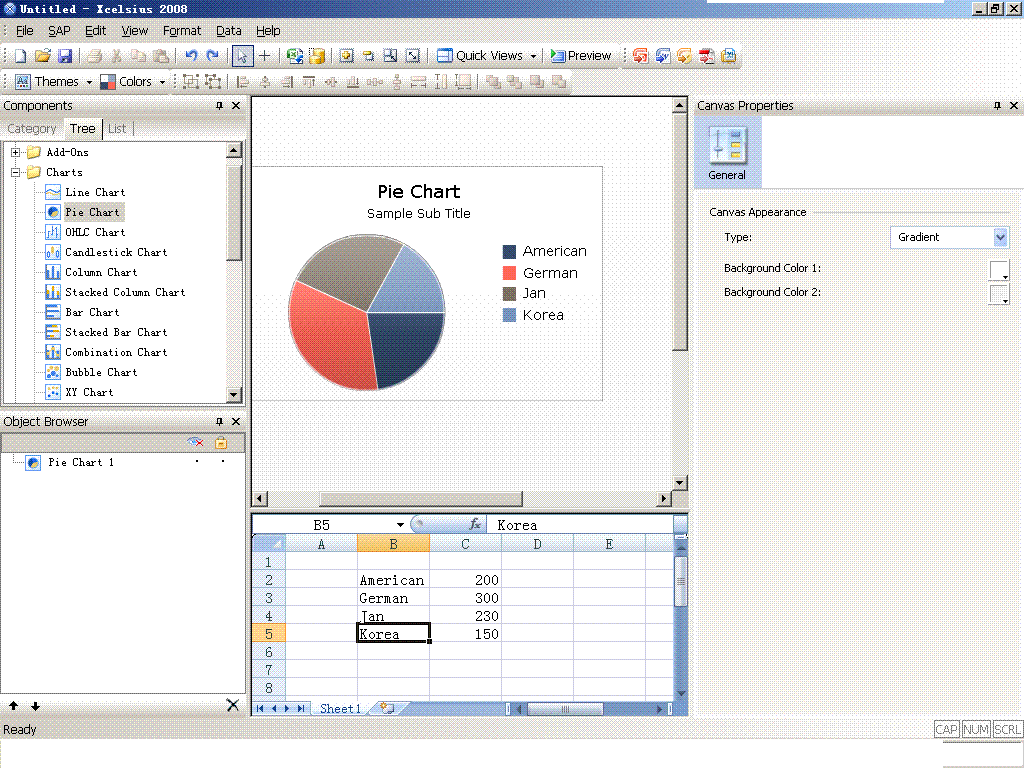
Task: Open Quick Views
Action: tap(486, 56)
